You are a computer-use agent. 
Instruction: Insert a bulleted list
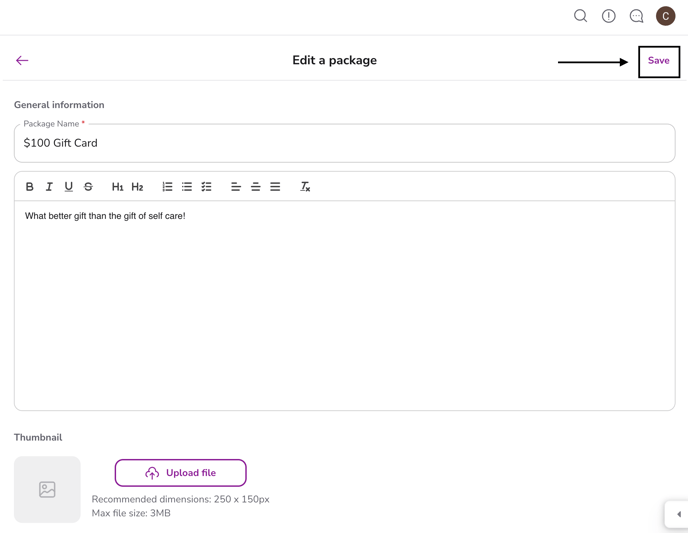(187, 187)
